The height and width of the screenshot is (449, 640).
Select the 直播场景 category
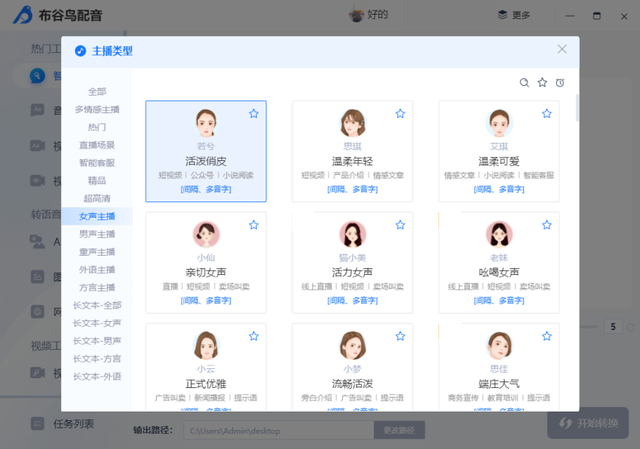point(97,145)
